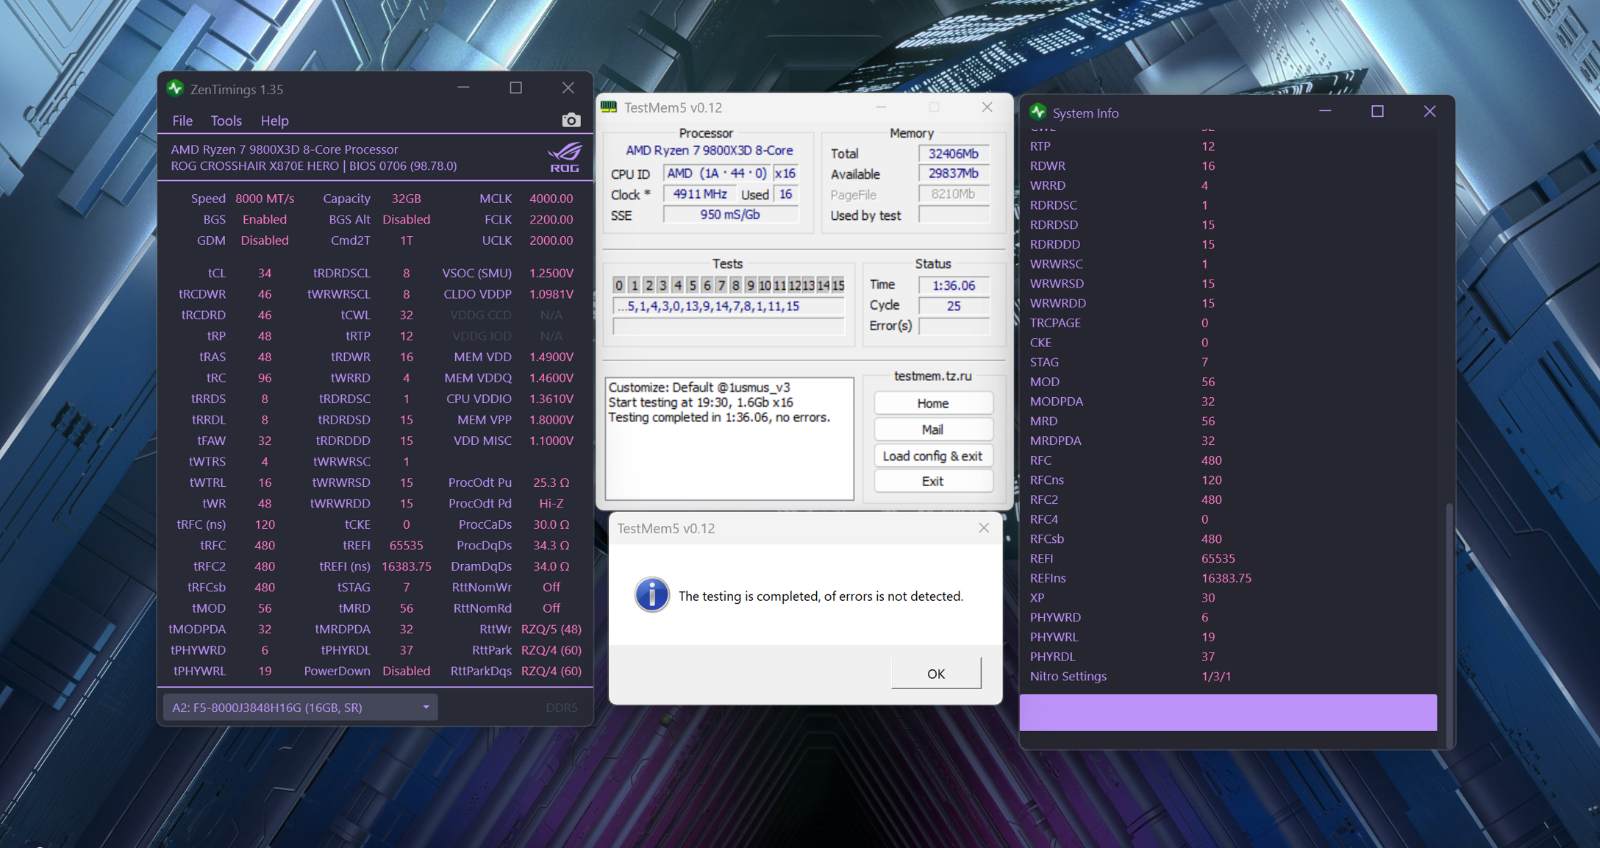The height and width of the screenshot is (848, 1600).
Task: Click the RDWR row in System Info
Action: click(x=1228, y=166)
